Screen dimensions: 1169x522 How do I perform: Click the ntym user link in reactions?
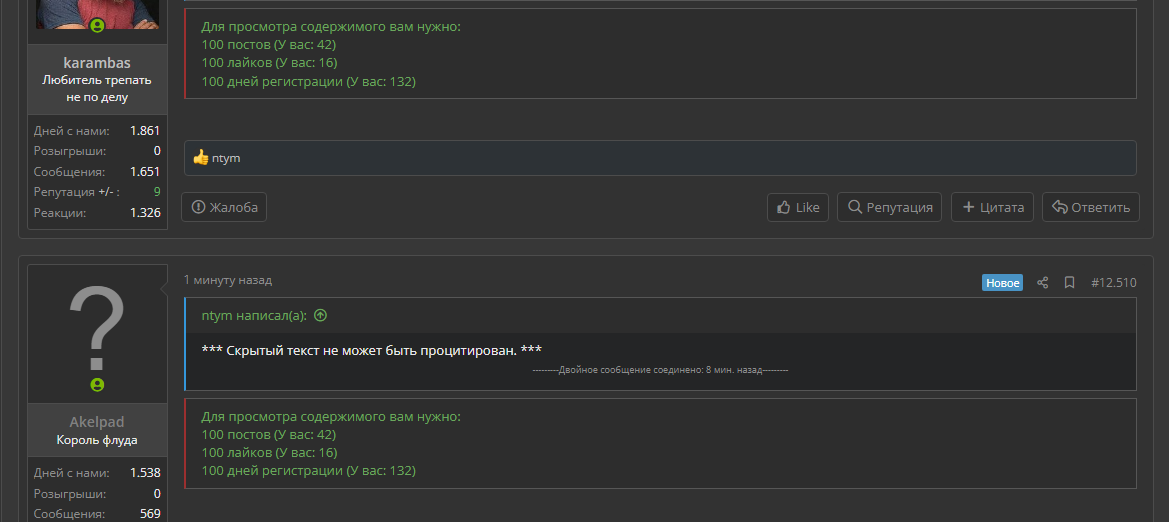click(226, 158)
